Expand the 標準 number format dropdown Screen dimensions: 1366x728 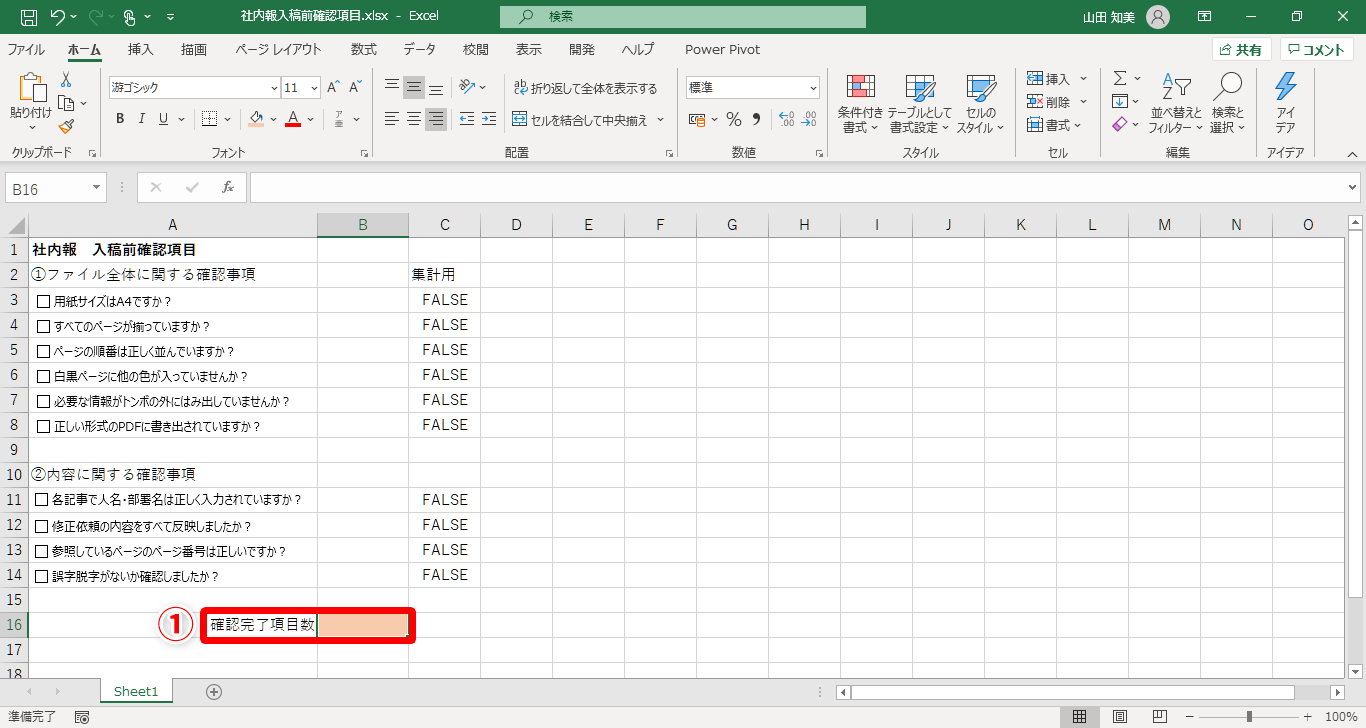coord(812,88)
